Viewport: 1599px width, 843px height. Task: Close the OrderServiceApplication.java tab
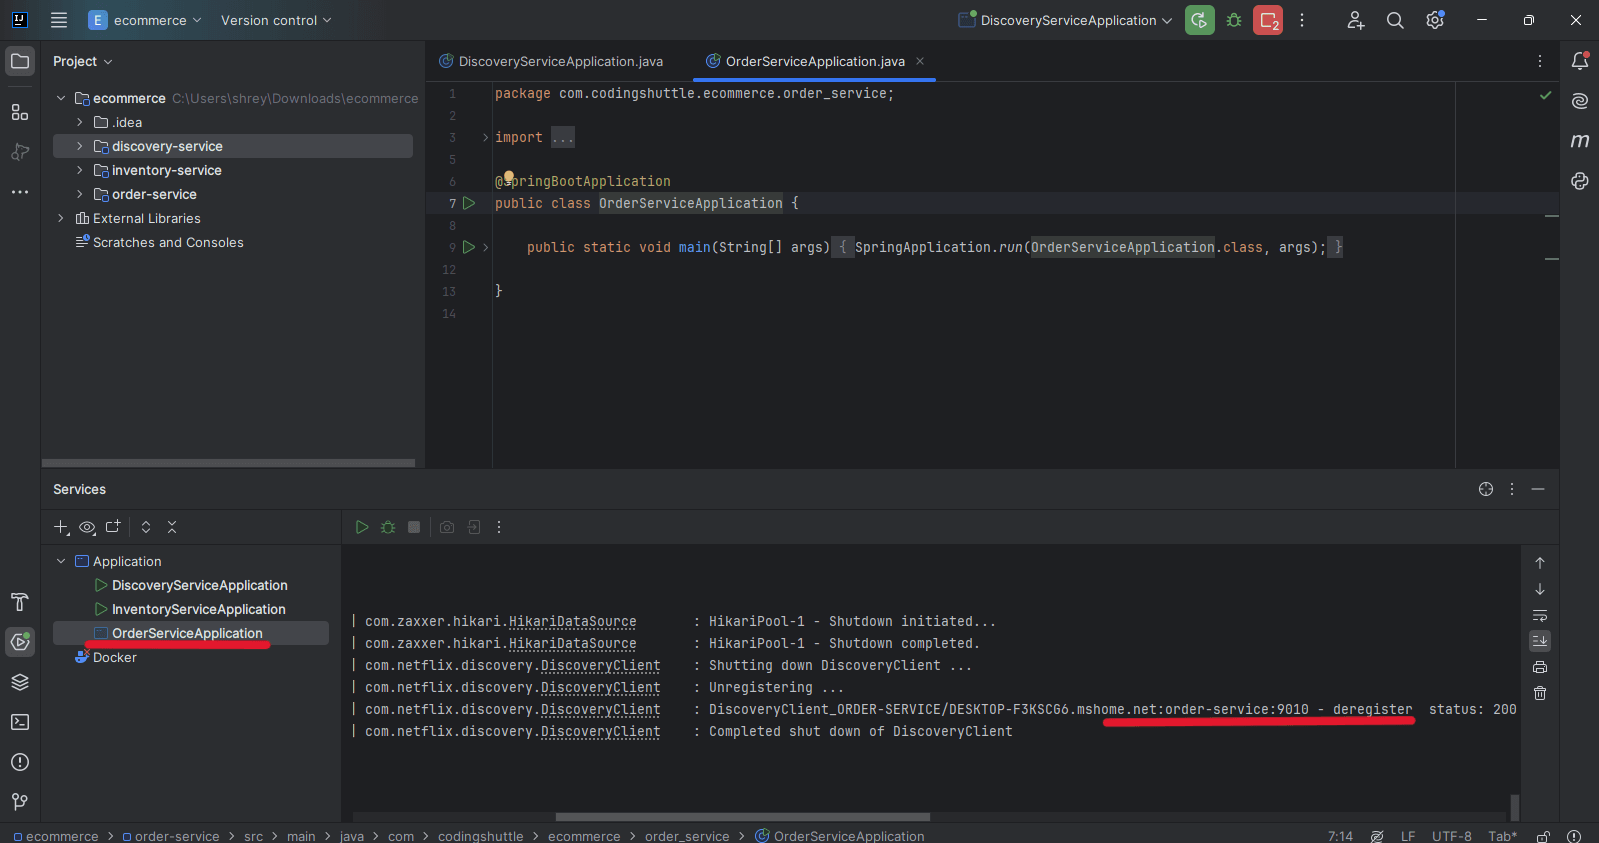[x=920, y=61]
